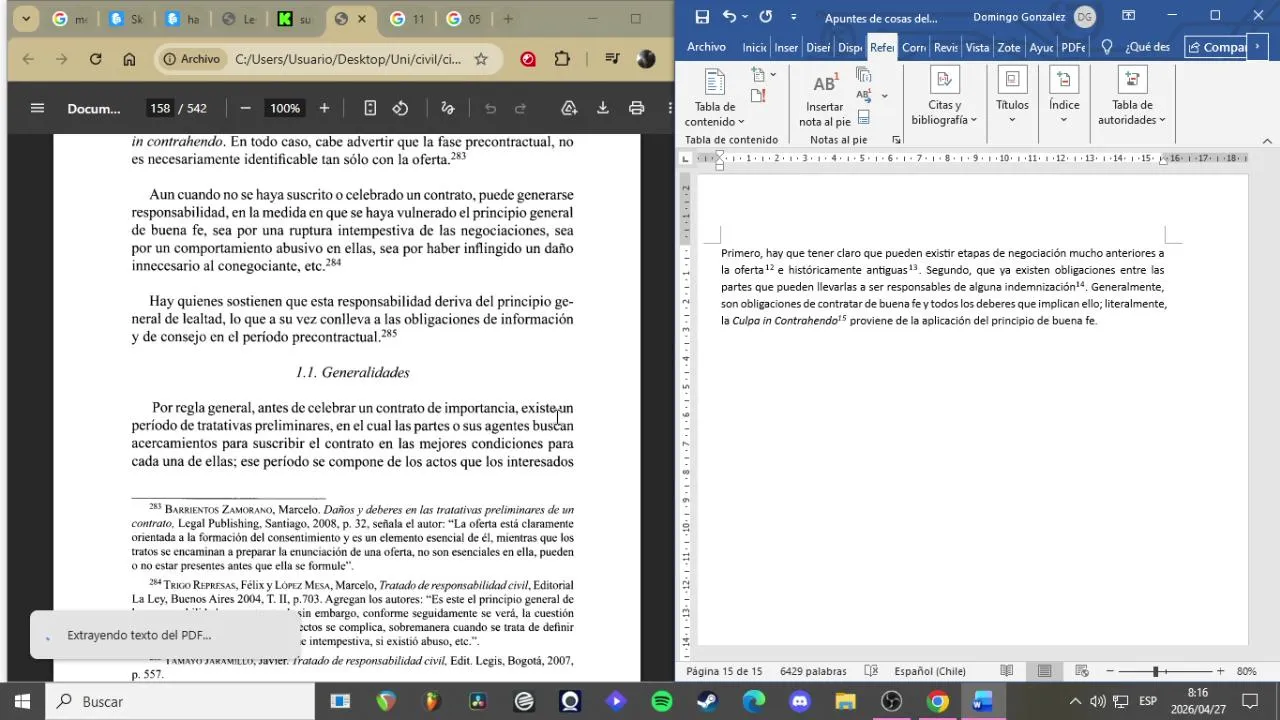This screenshot has width=1280, height=720.
Task: Click the Chrome address bar URL
Action: (x=348, y=59)
